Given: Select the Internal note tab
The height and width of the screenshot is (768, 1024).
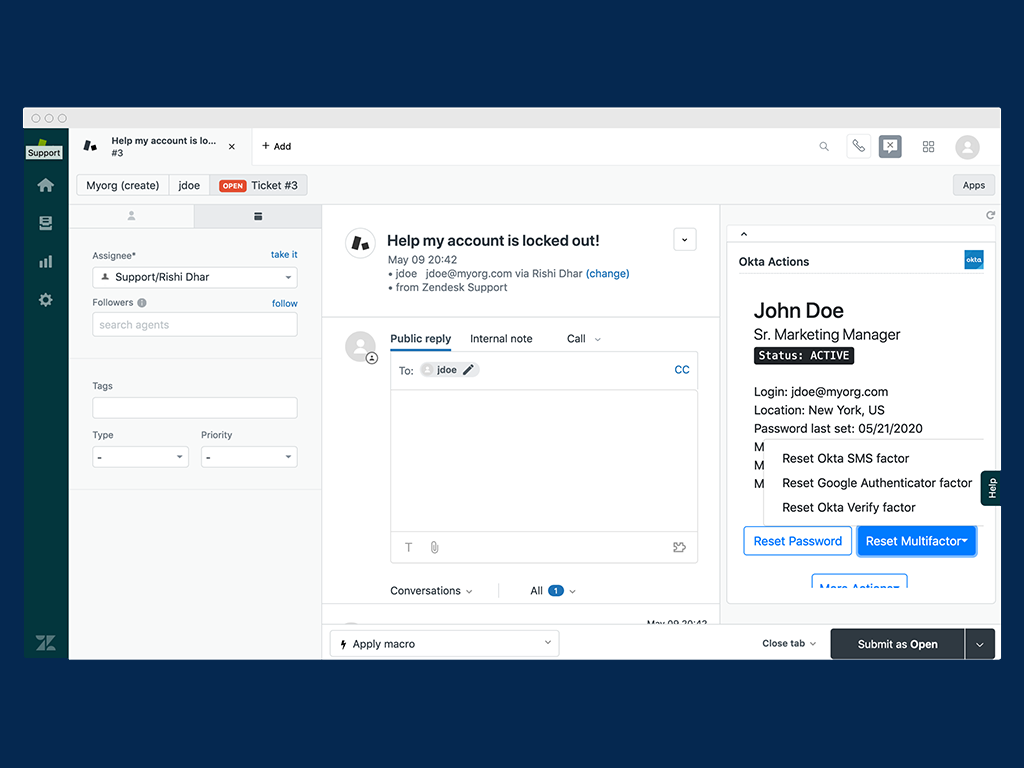Looking at the screenshot, I should [501, 338].
